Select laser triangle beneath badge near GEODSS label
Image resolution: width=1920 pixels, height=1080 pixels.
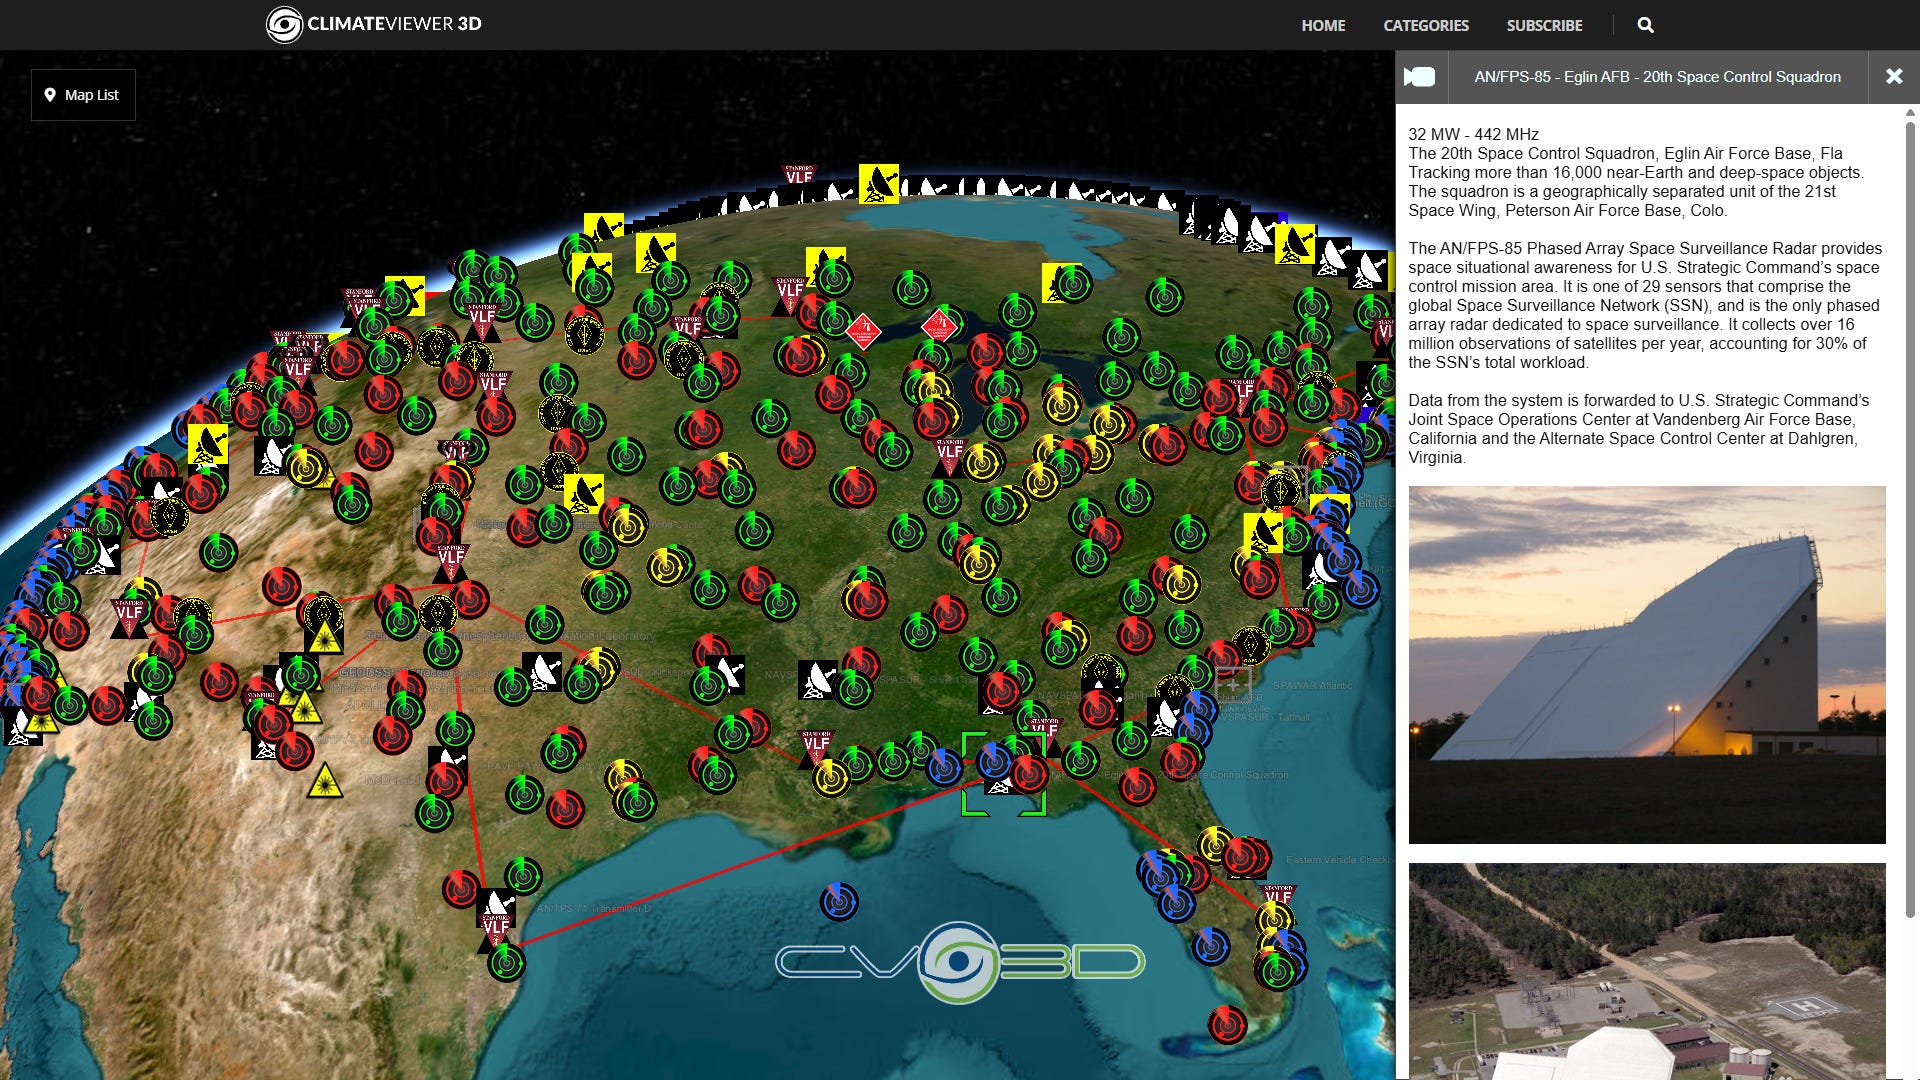(325, 640)
